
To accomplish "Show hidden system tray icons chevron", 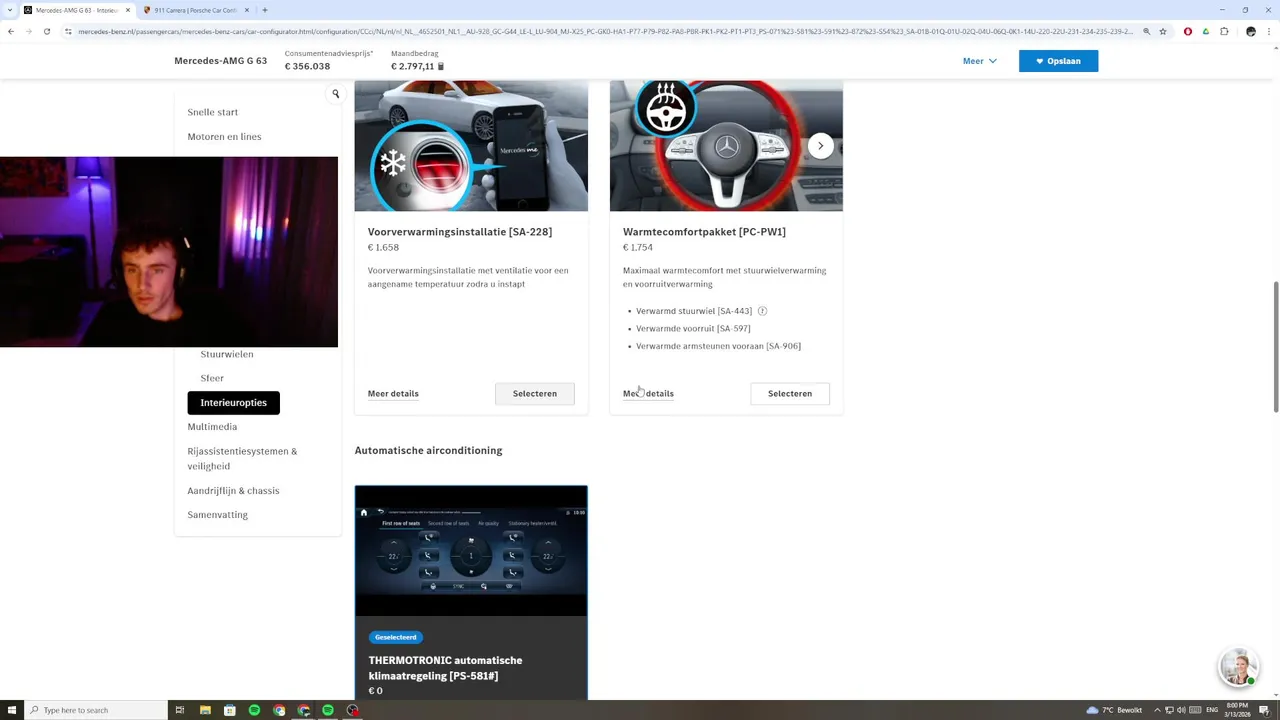I will point(1157,710).
